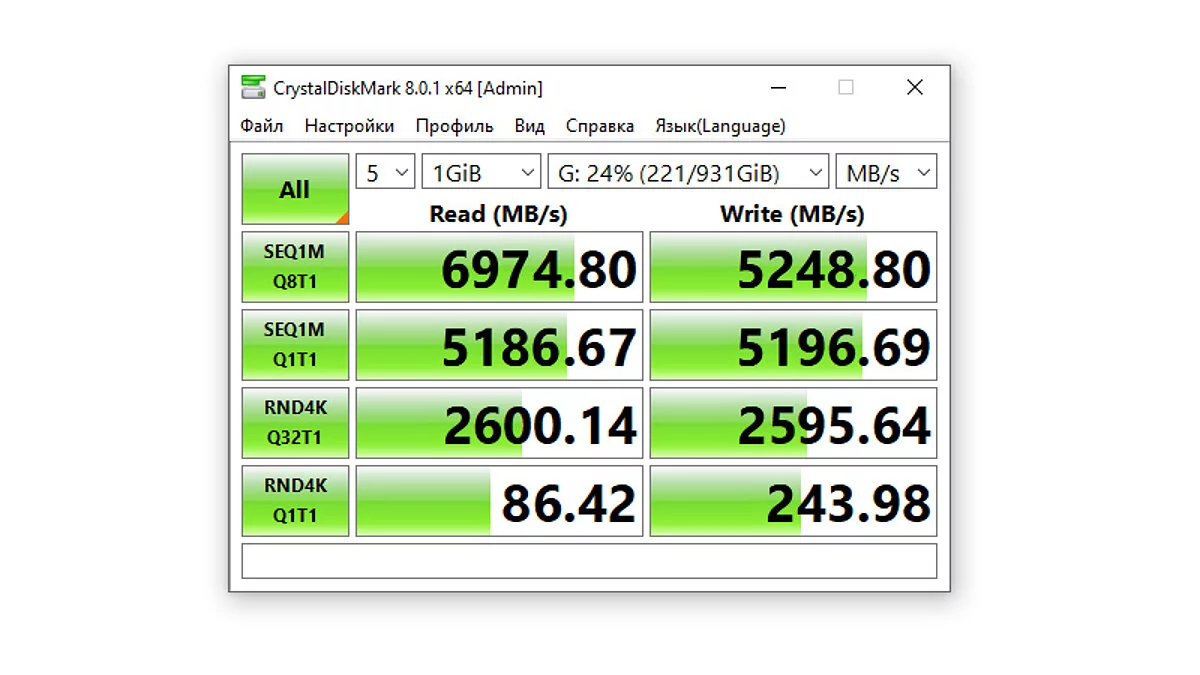The height and width of the screenshot is (675, 1200).
Task: Open the Профиль menu
Action: coord(454,126)
